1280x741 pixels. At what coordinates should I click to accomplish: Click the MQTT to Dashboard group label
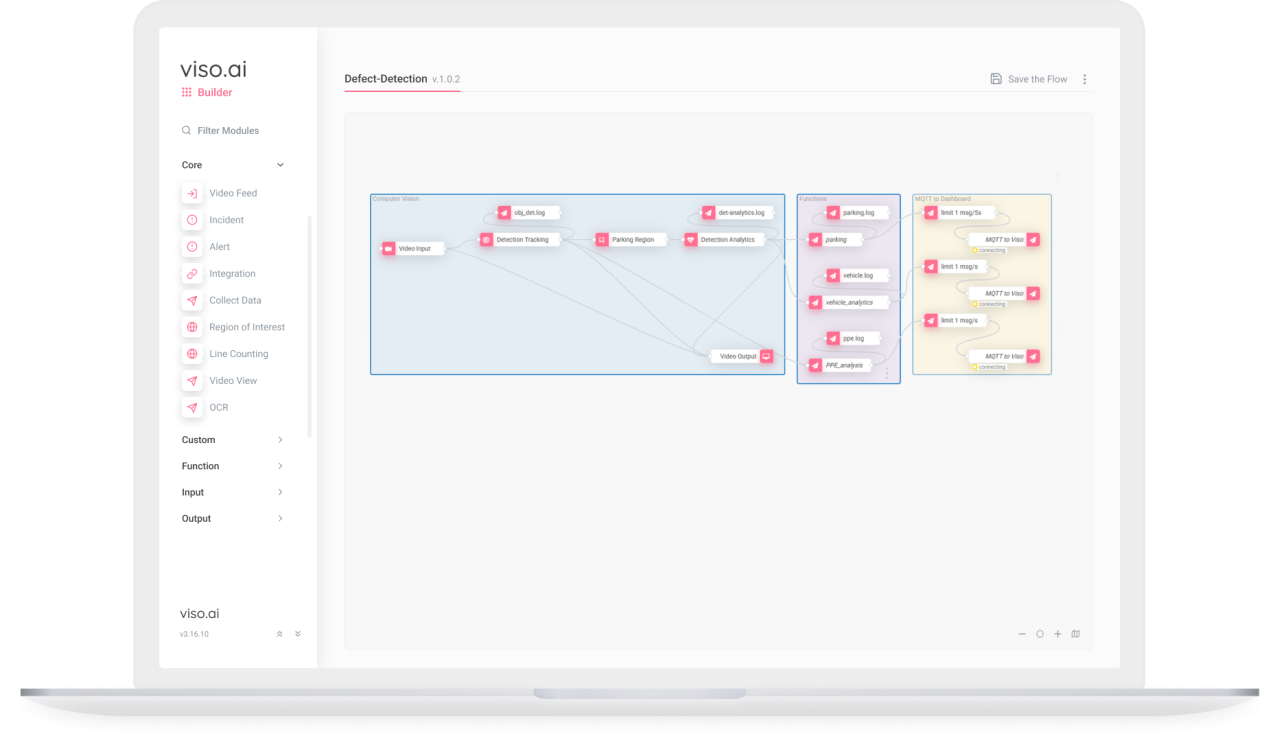(943, 199)
